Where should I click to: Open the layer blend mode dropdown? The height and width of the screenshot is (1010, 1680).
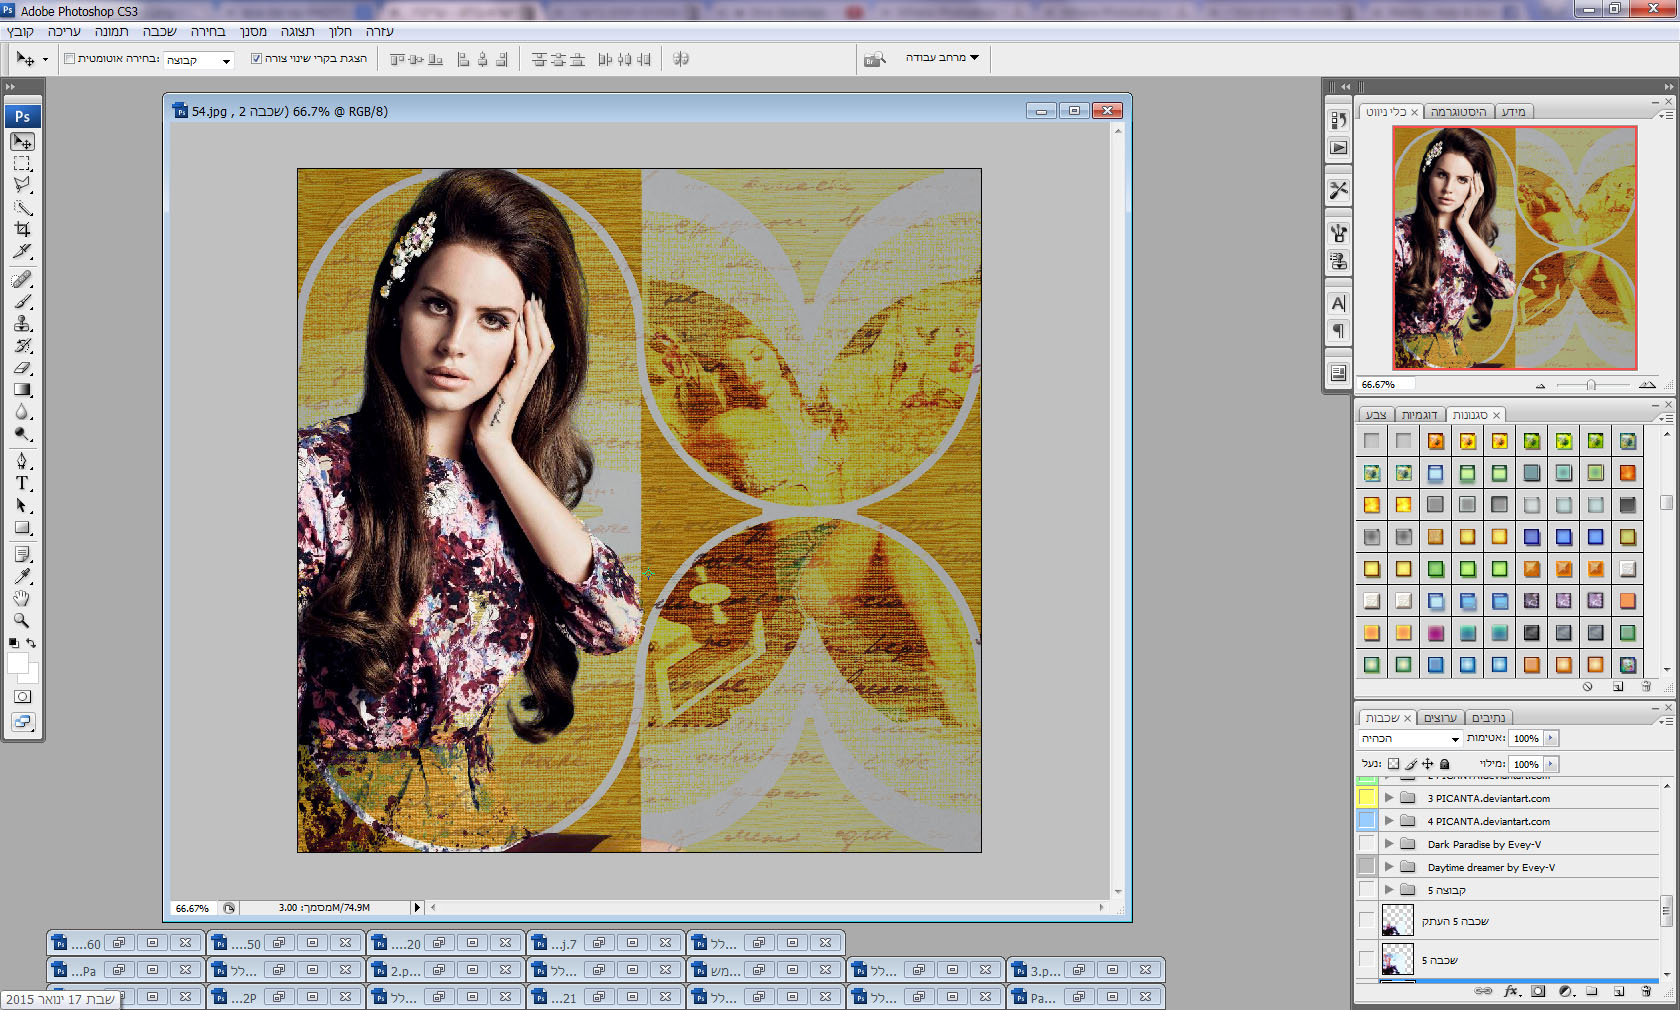[1410, 738]
